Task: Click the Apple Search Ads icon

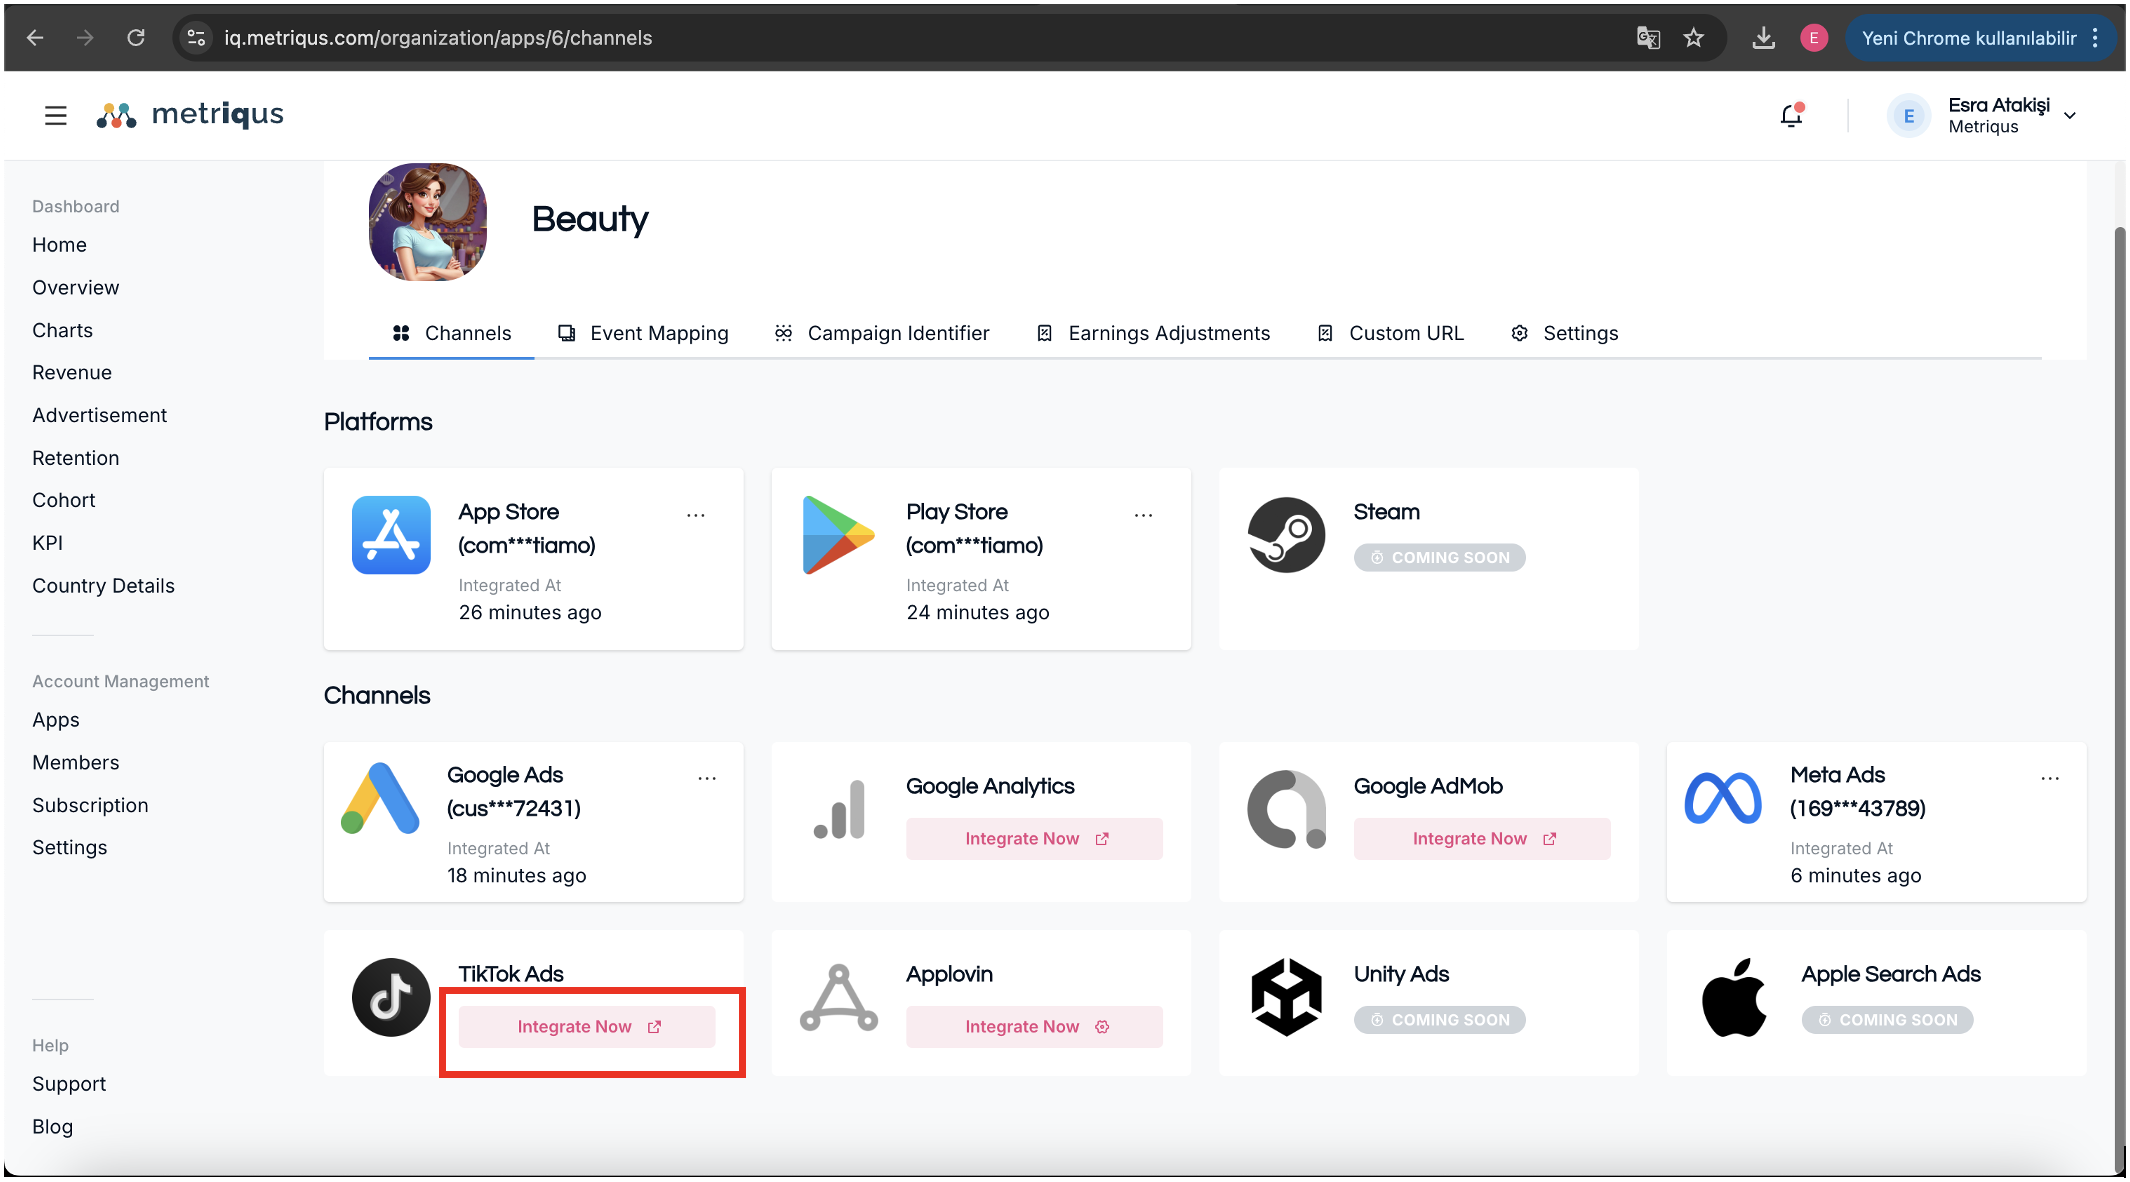Action: [x=1734, y=997]
